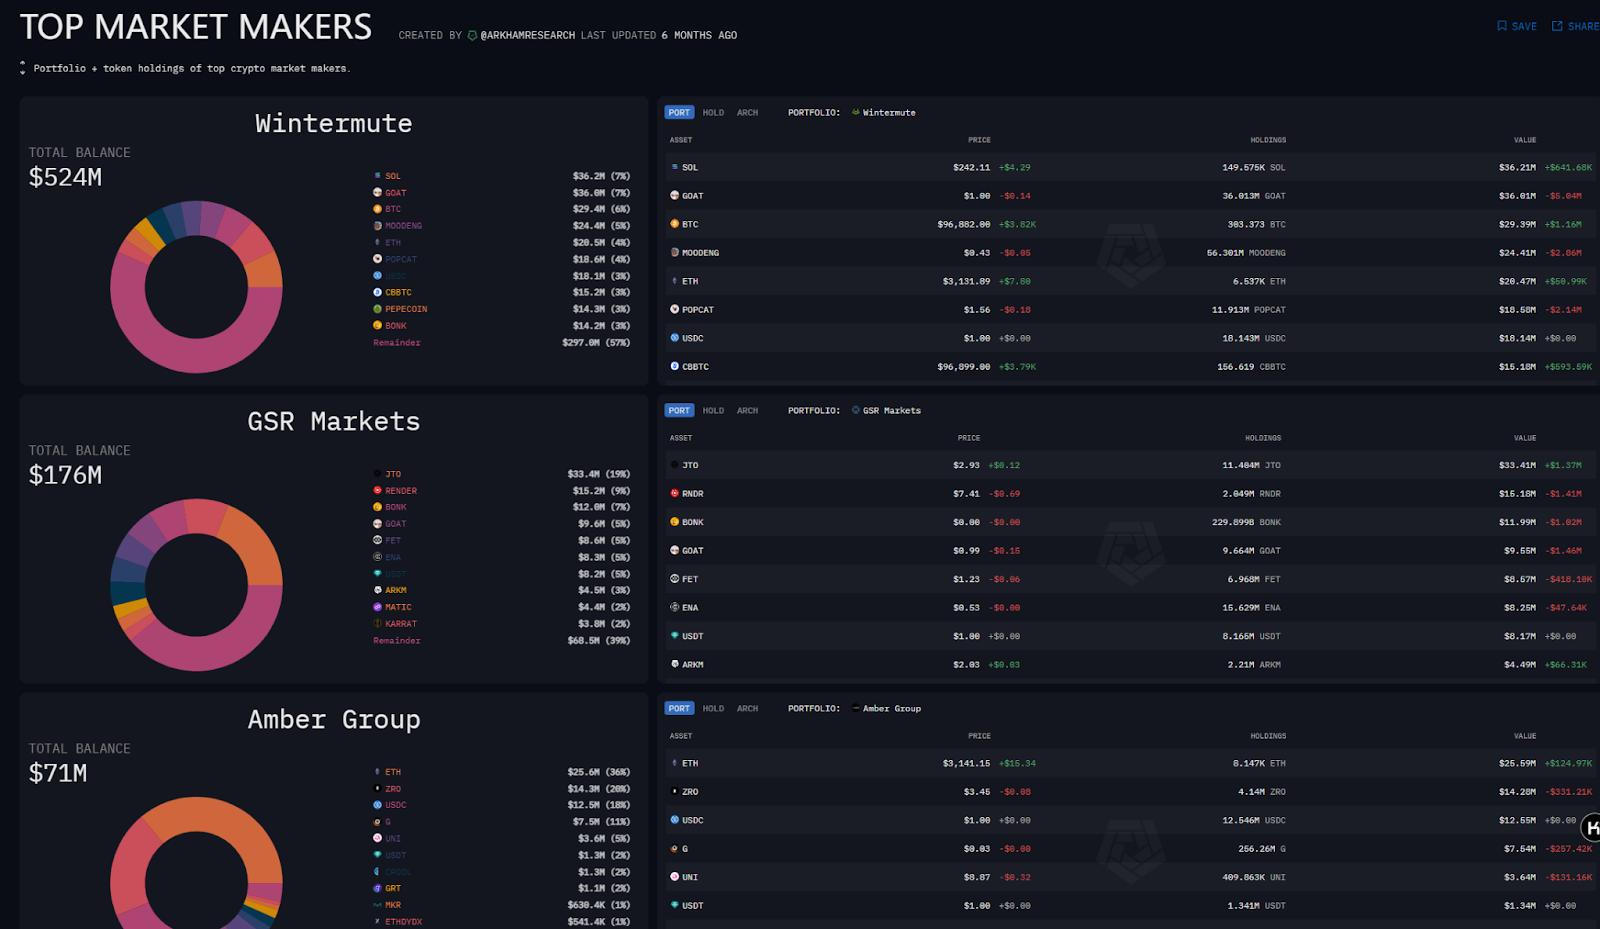This screenshot has width=1600, height=929.
Task: Sort Wintermute table by PRICE column
Action: tap(979, 140)
